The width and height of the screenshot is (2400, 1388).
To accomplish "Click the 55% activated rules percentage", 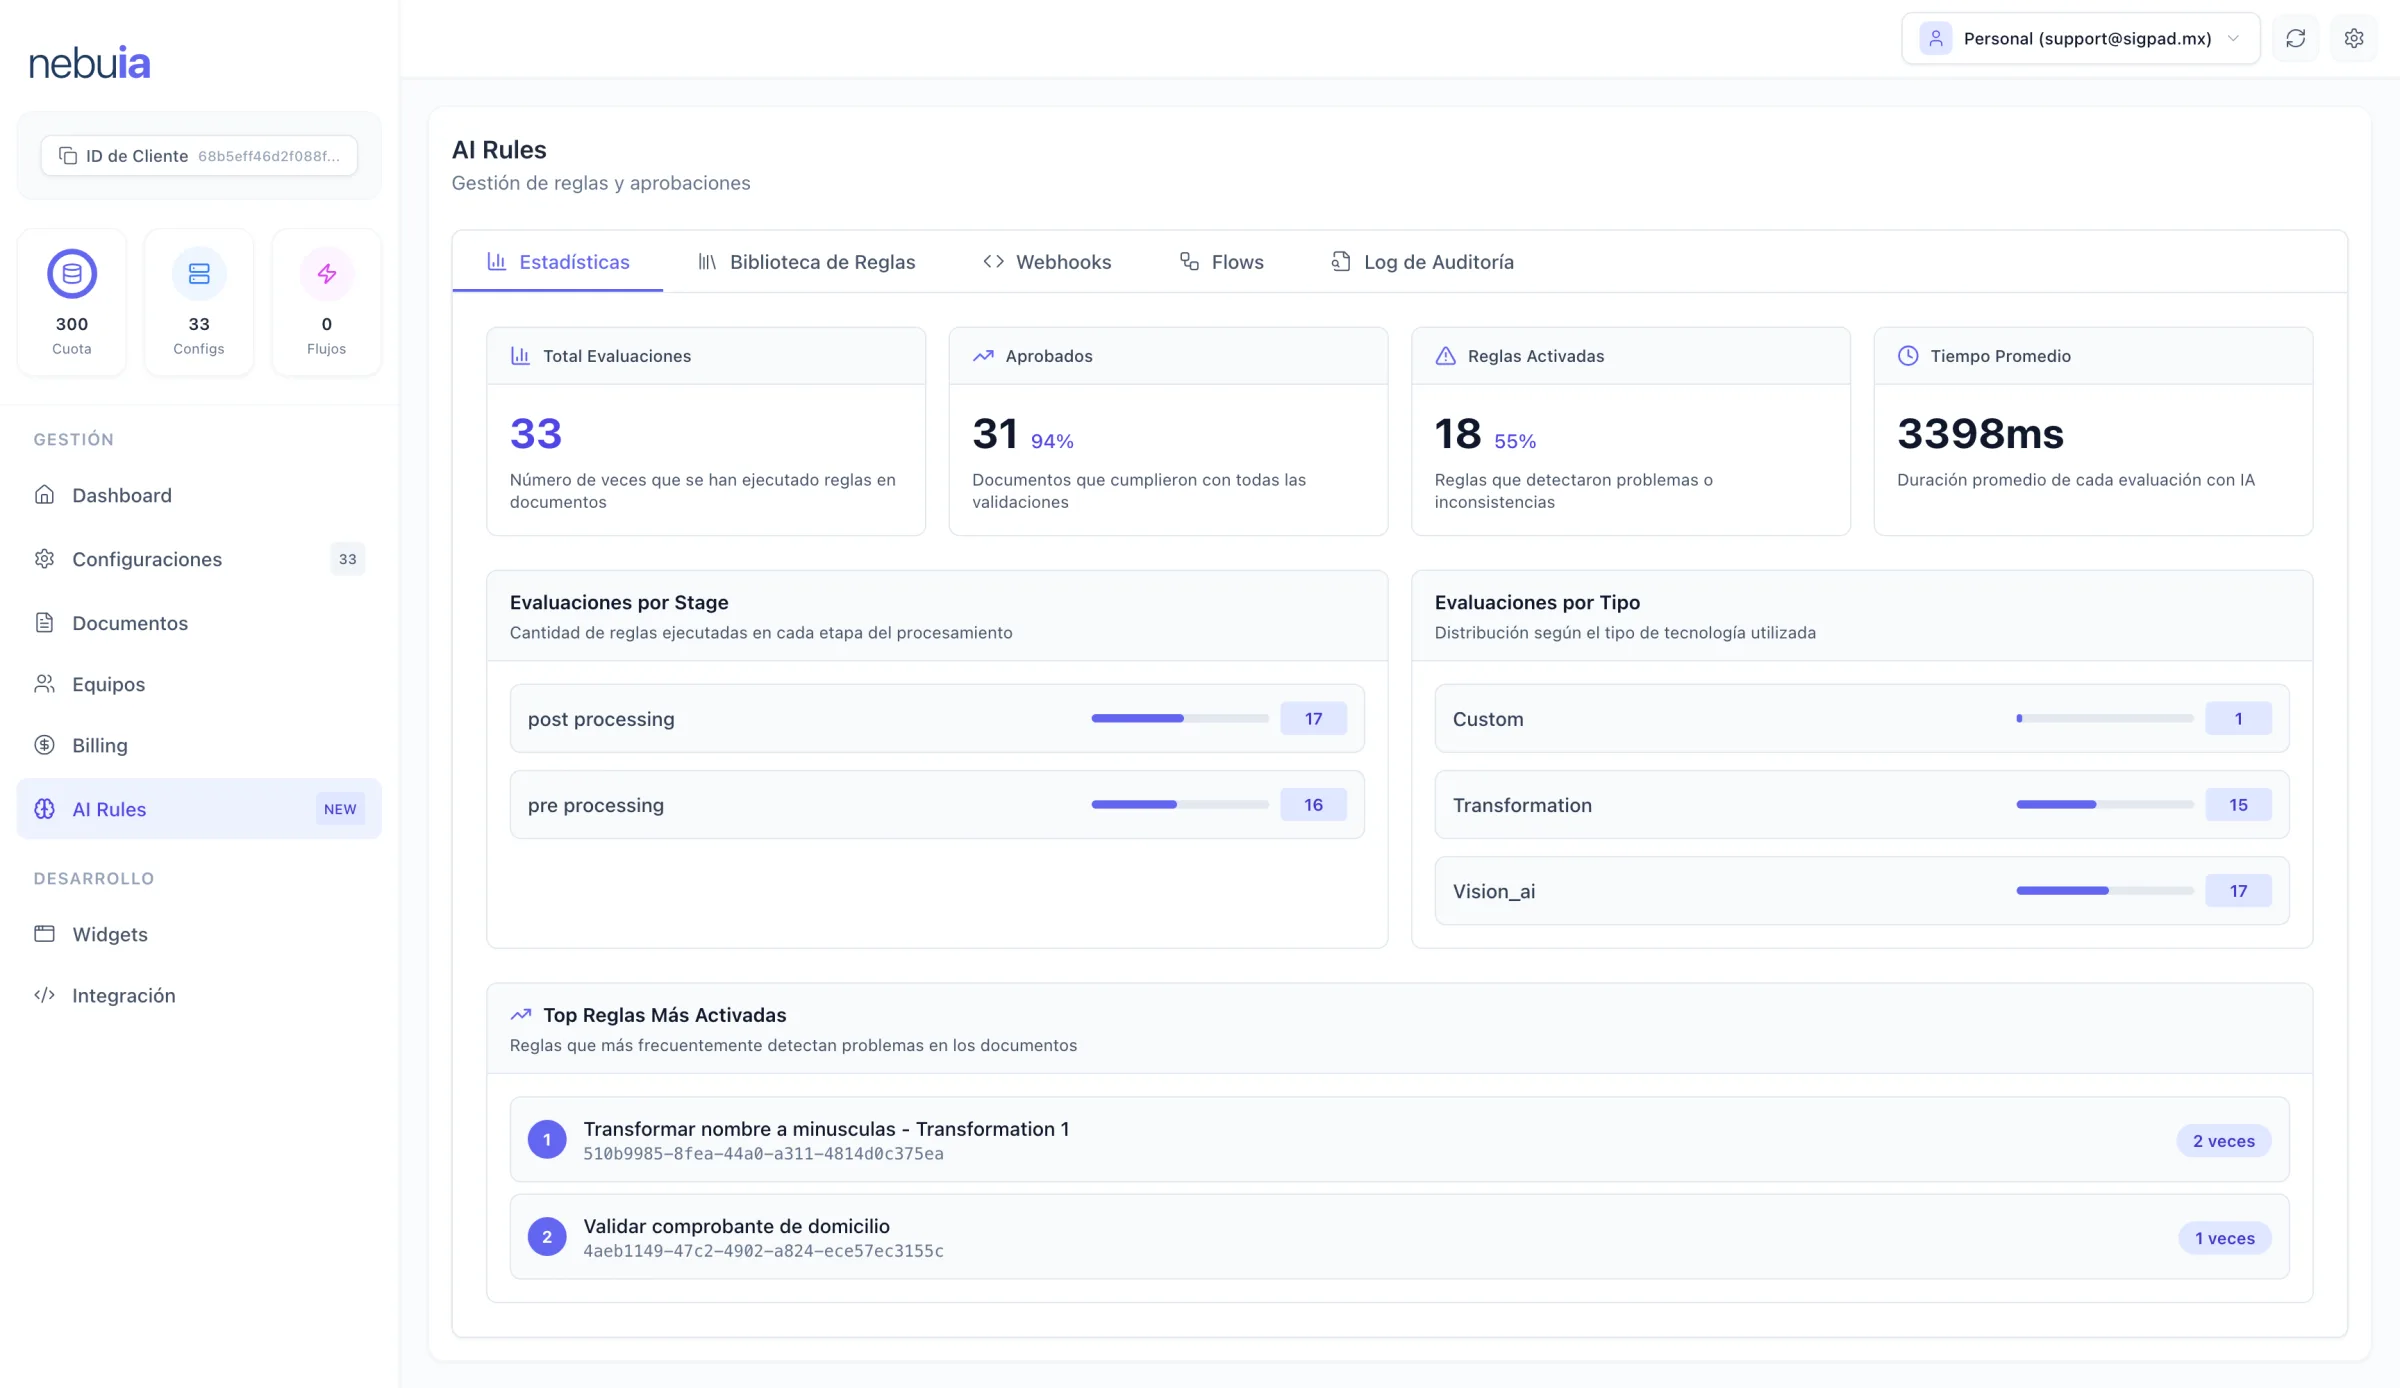I will point(1515,441).
